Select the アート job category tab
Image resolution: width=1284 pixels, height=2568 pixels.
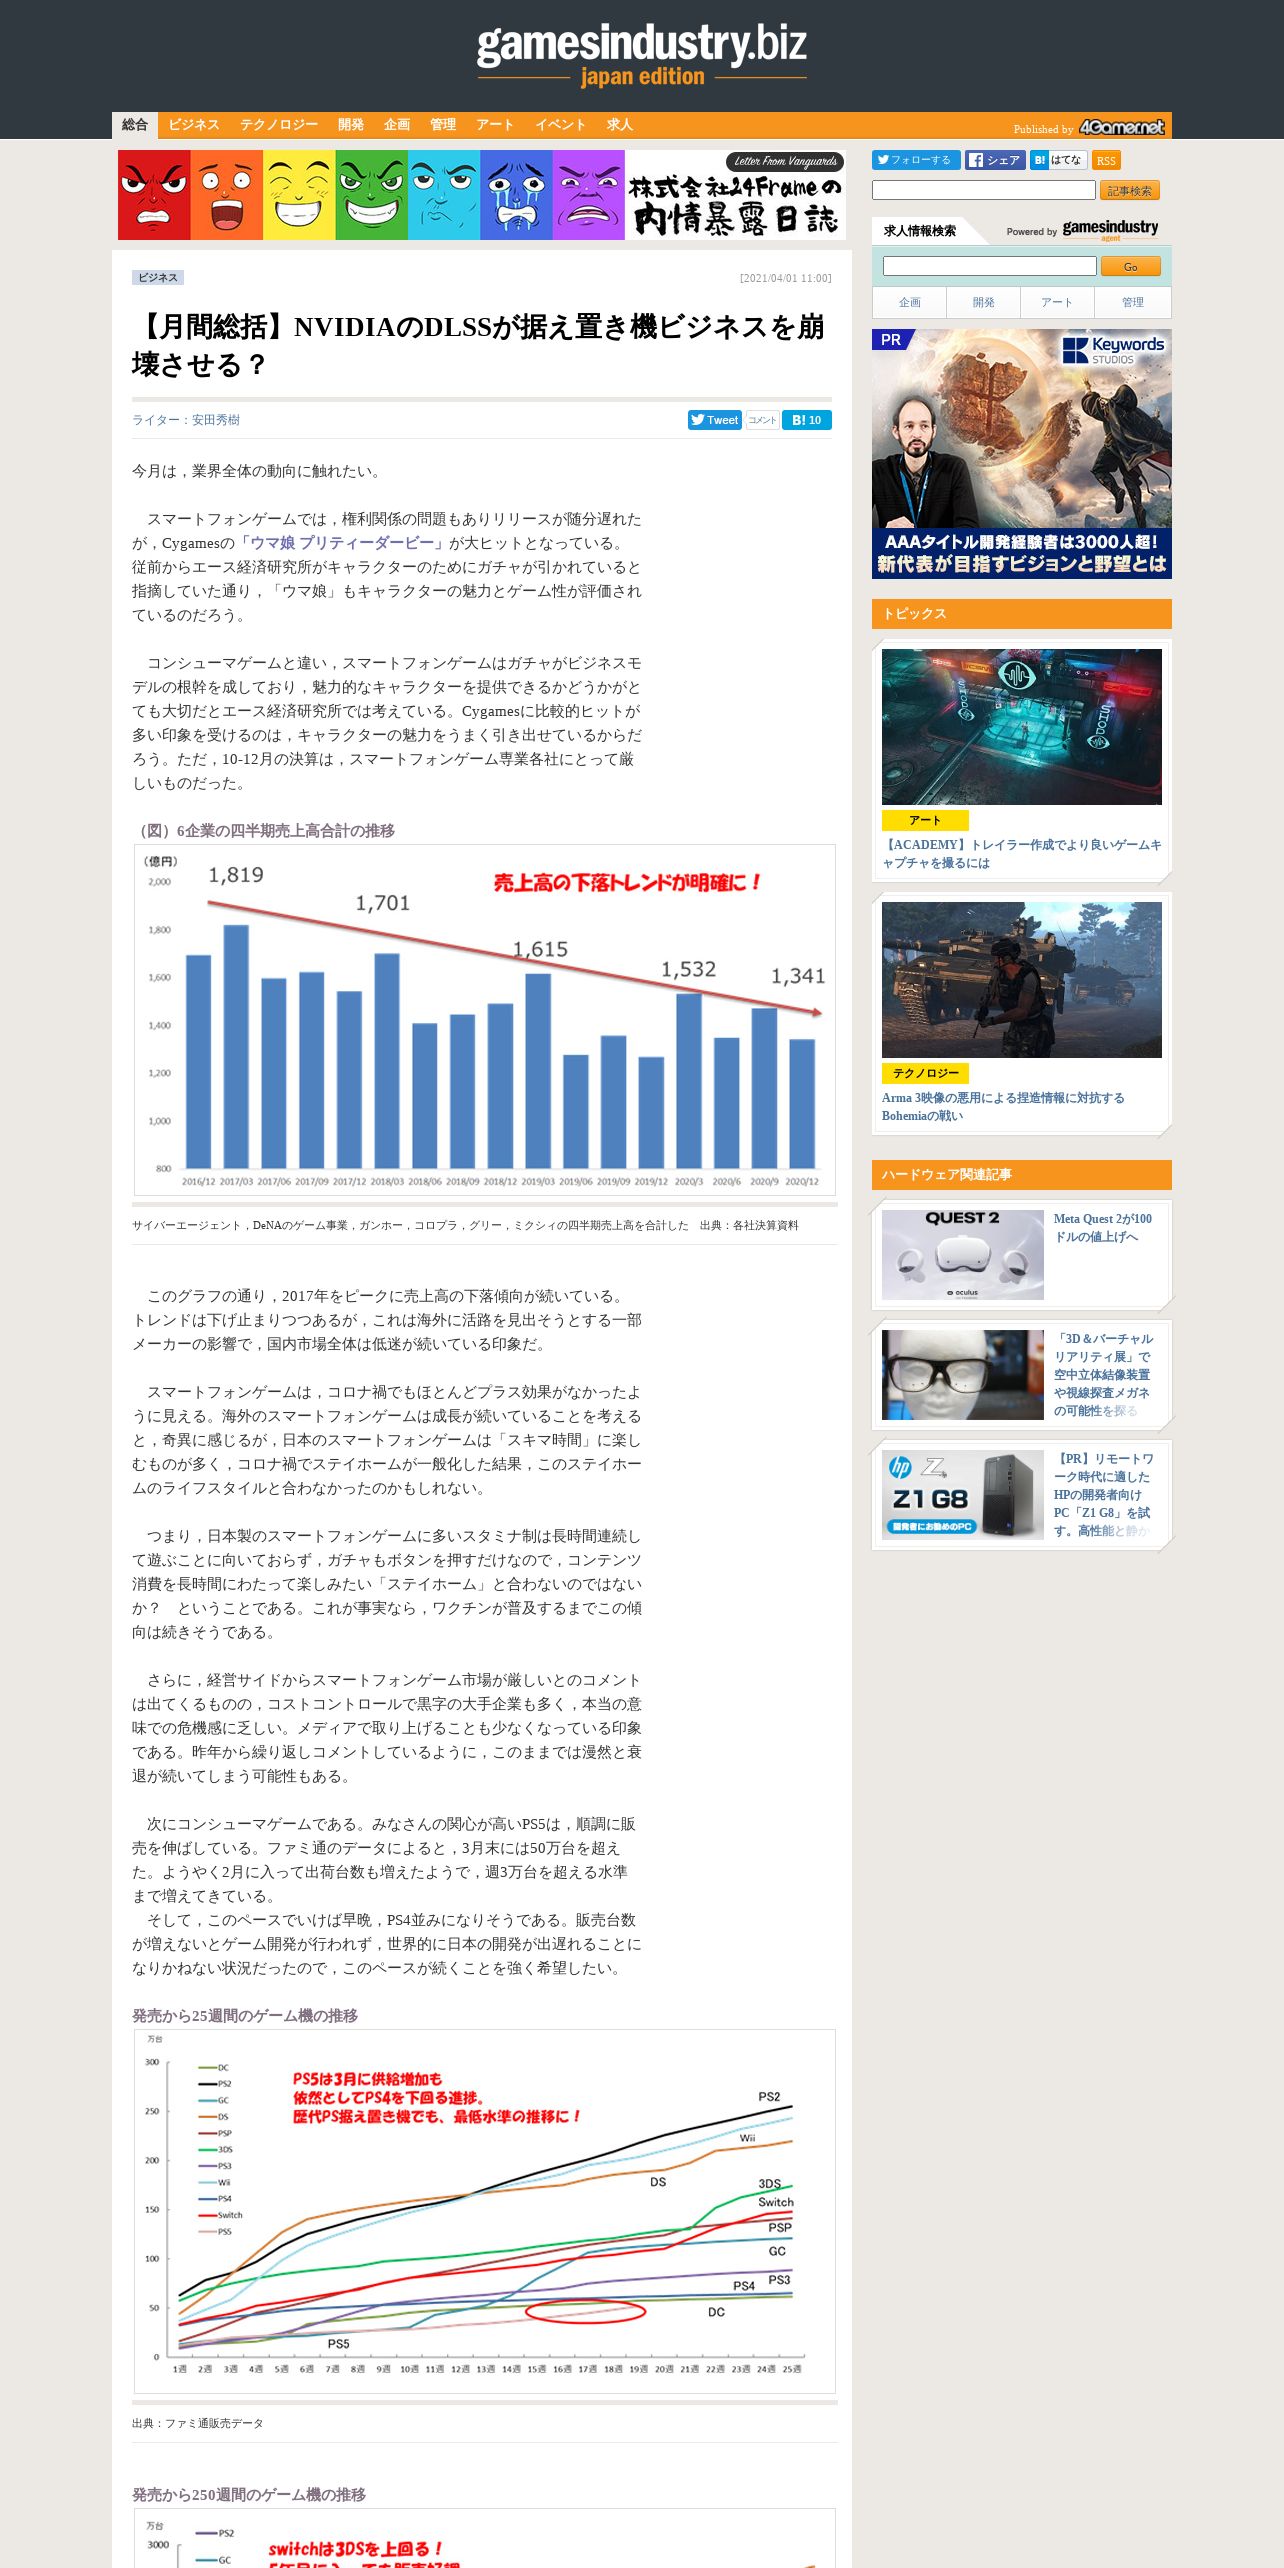tap(1057, 302)
